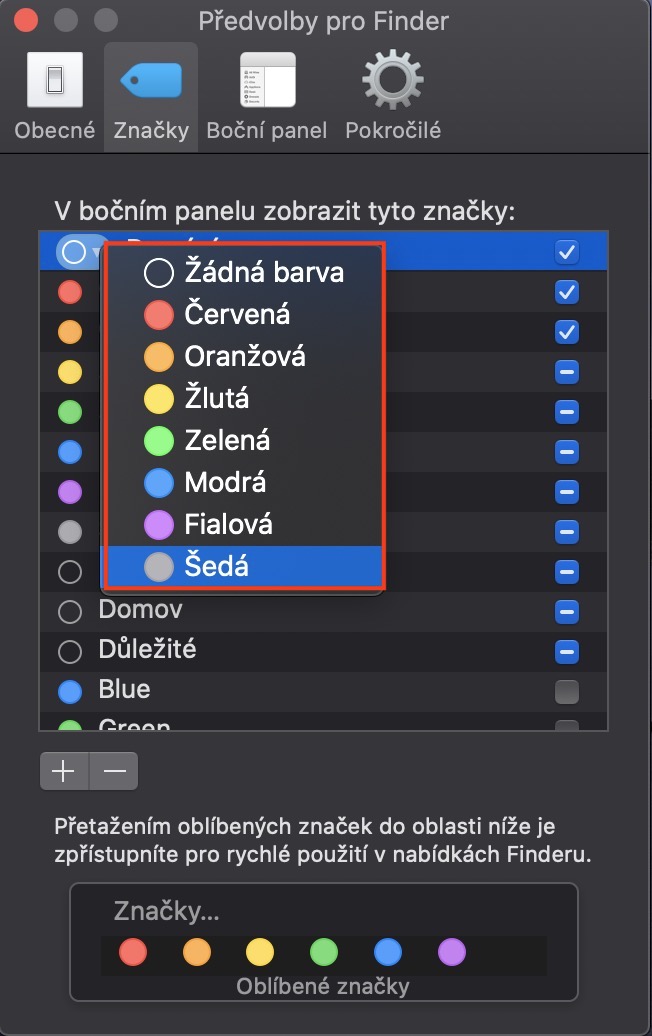
Task: Click the blue dot beside Blue tag
Action: coord(70,690)
